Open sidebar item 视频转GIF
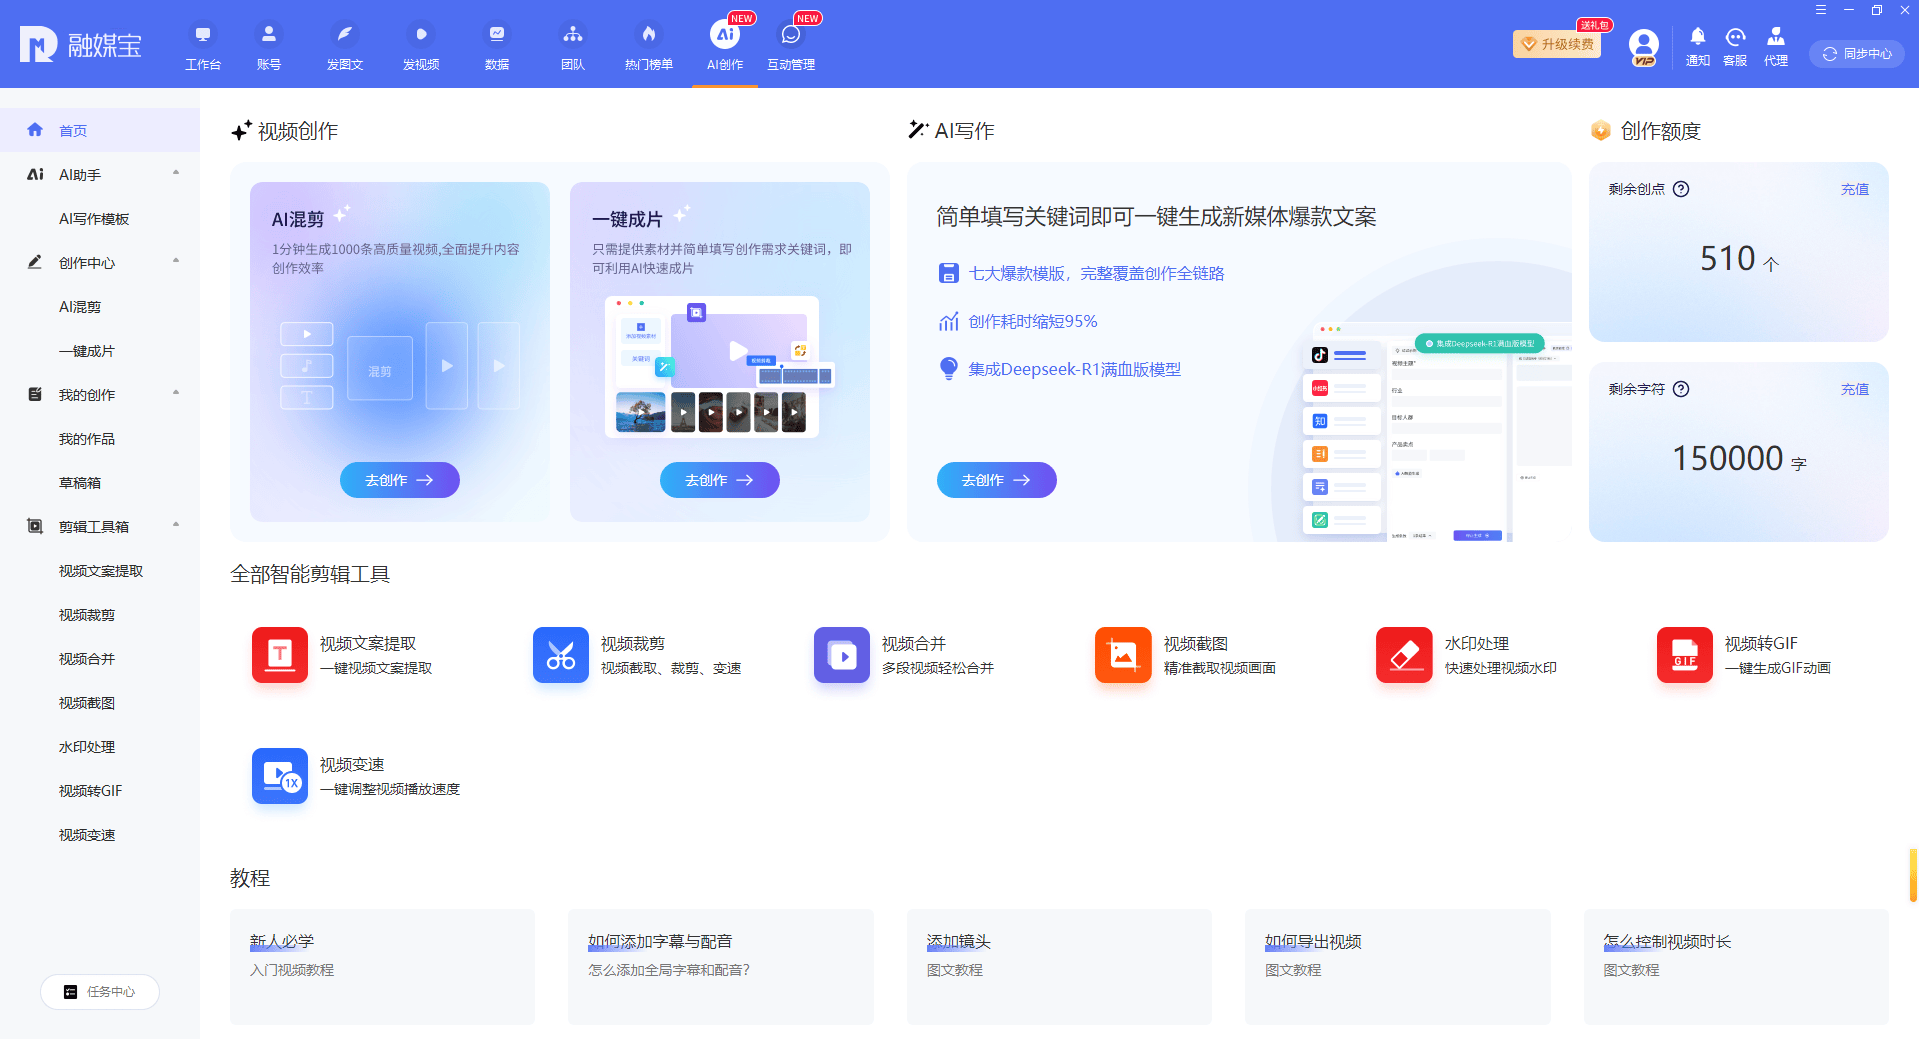Viewport: 1919px width, 1039px height. point(100,791)
